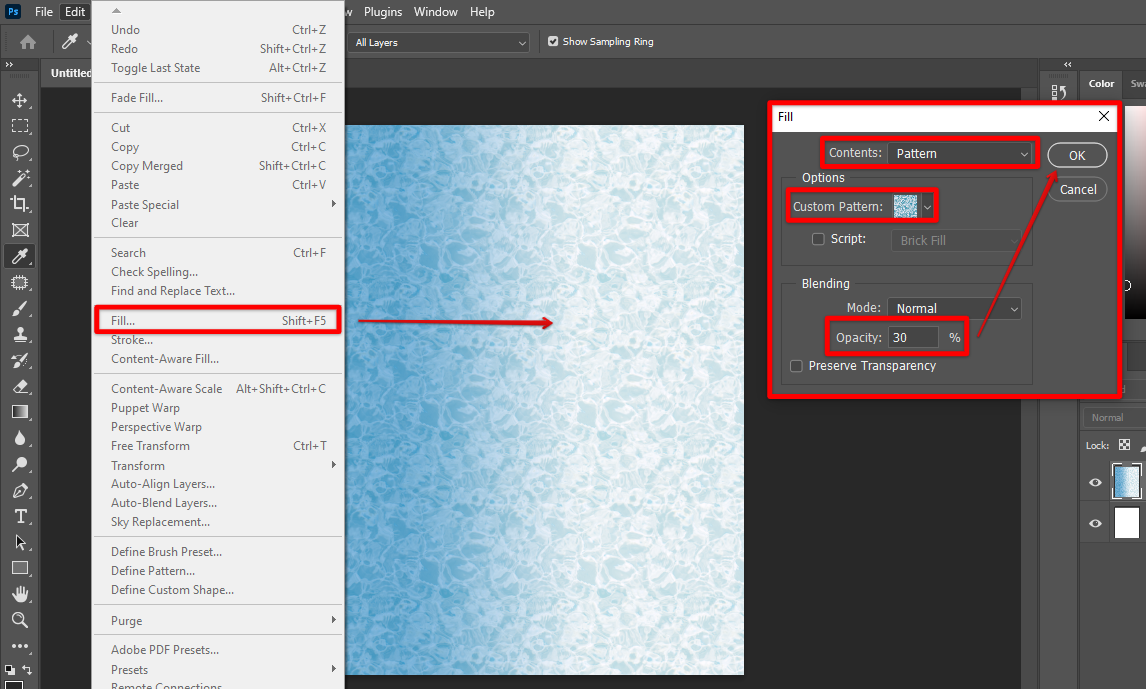The height and width of the screenshot is (689, 1146).
Task: Select the Eraser tool
Action: tap(20, 386)
